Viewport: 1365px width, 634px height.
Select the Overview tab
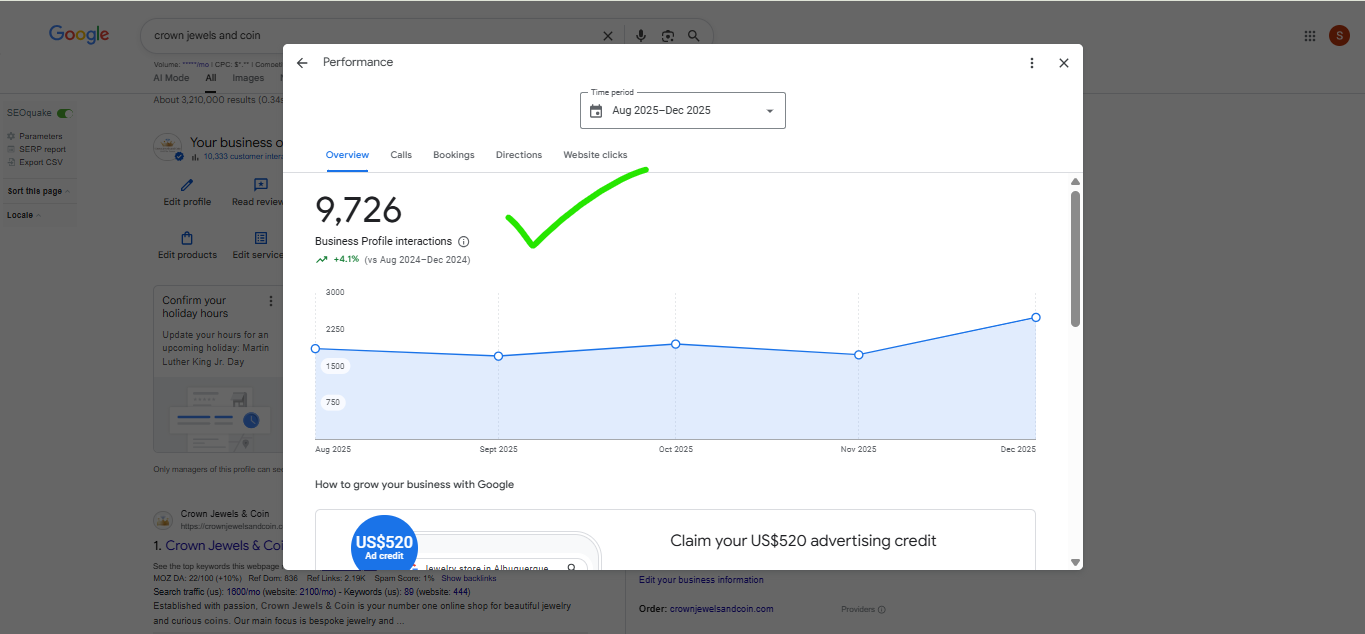pos(347,155)
